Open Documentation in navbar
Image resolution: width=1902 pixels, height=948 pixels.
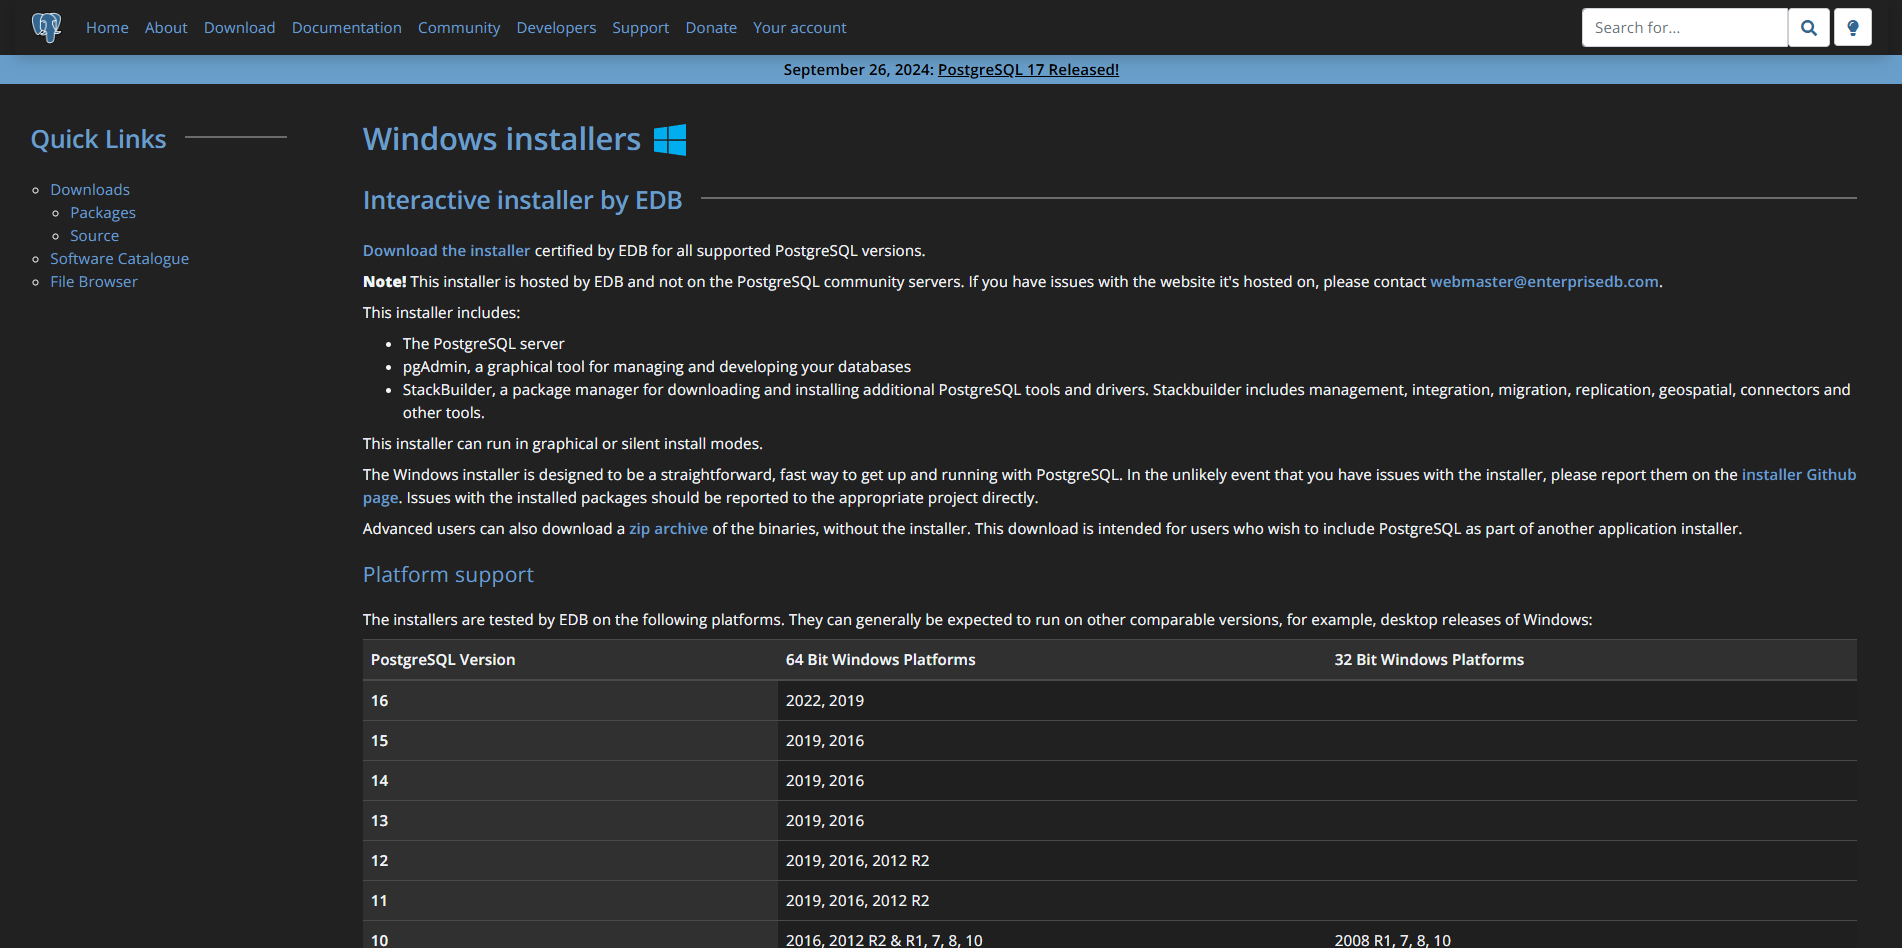(x=347, y=28)
